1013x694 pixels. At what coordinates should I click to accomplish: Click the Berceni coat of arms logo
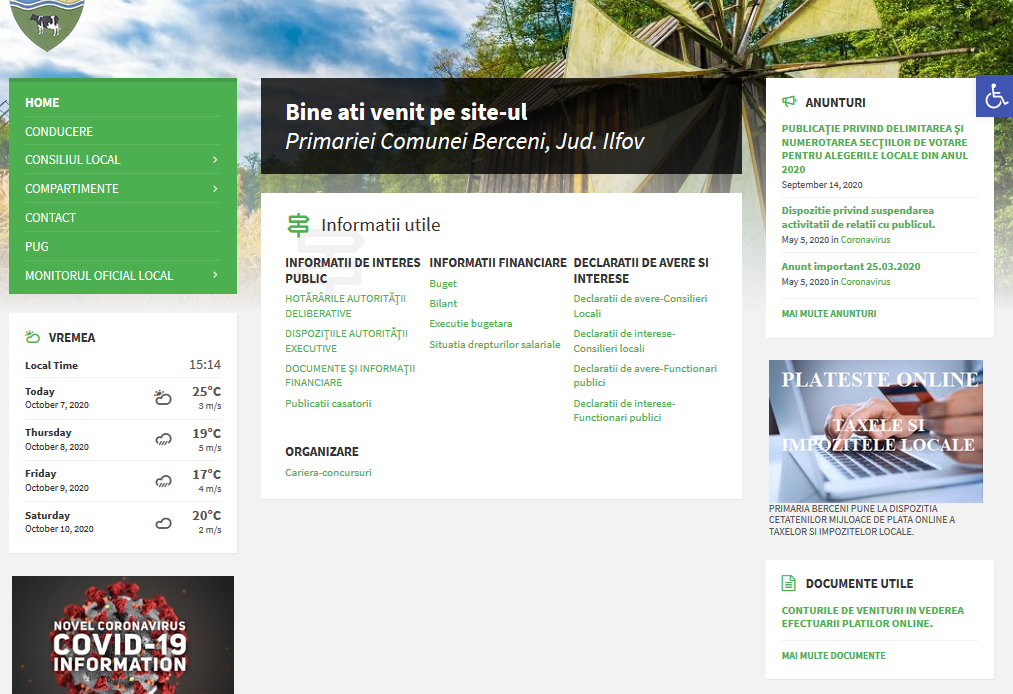point(47,22)
